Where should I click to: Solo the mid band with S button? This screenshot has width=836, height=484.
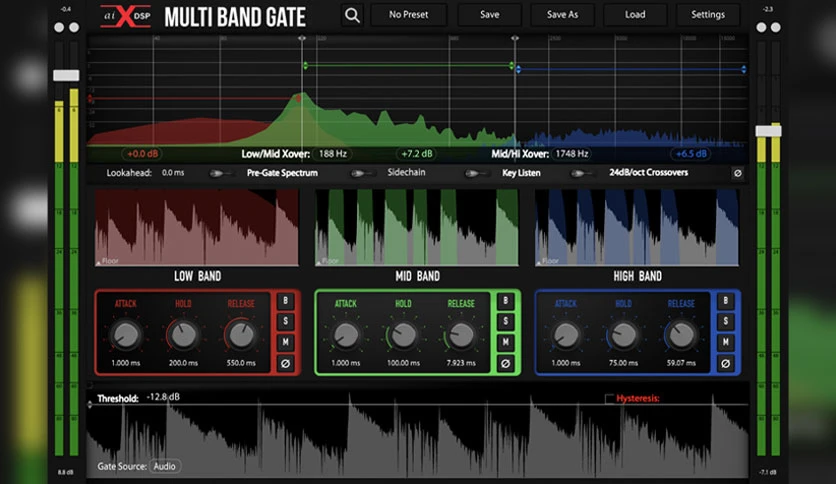[505, 321]
